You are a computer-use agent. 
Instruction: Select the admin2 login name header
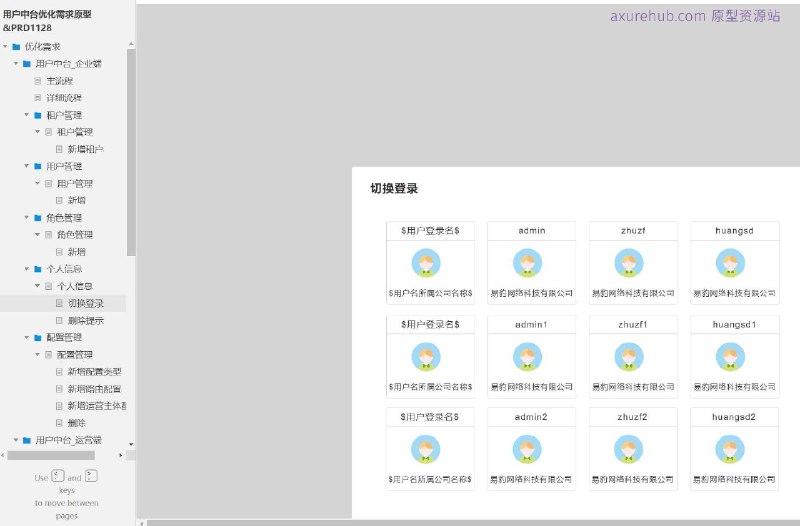[531, 417]
